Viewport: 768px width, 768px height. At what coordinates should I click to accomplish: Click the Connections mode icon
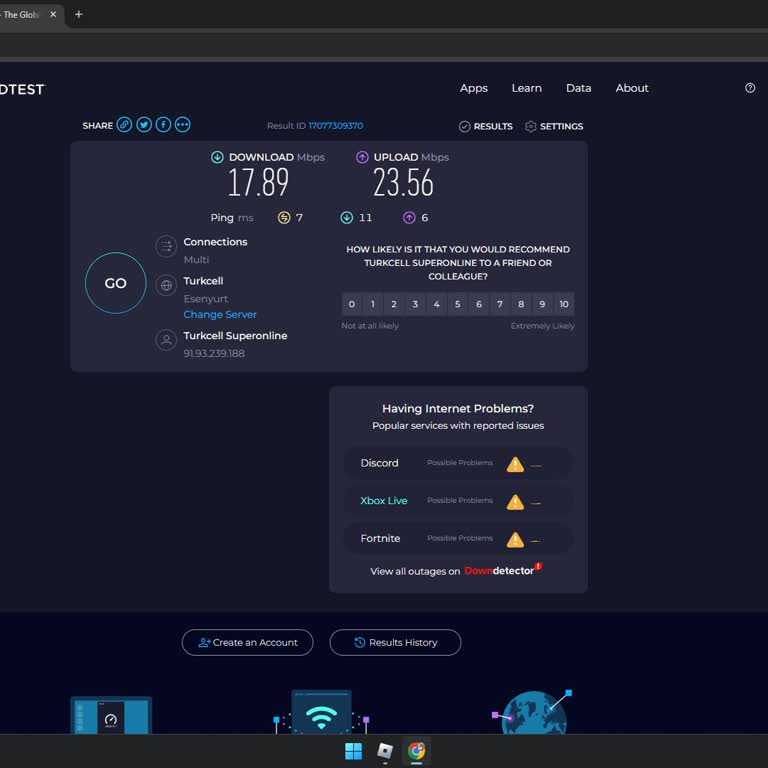point(166,246)
